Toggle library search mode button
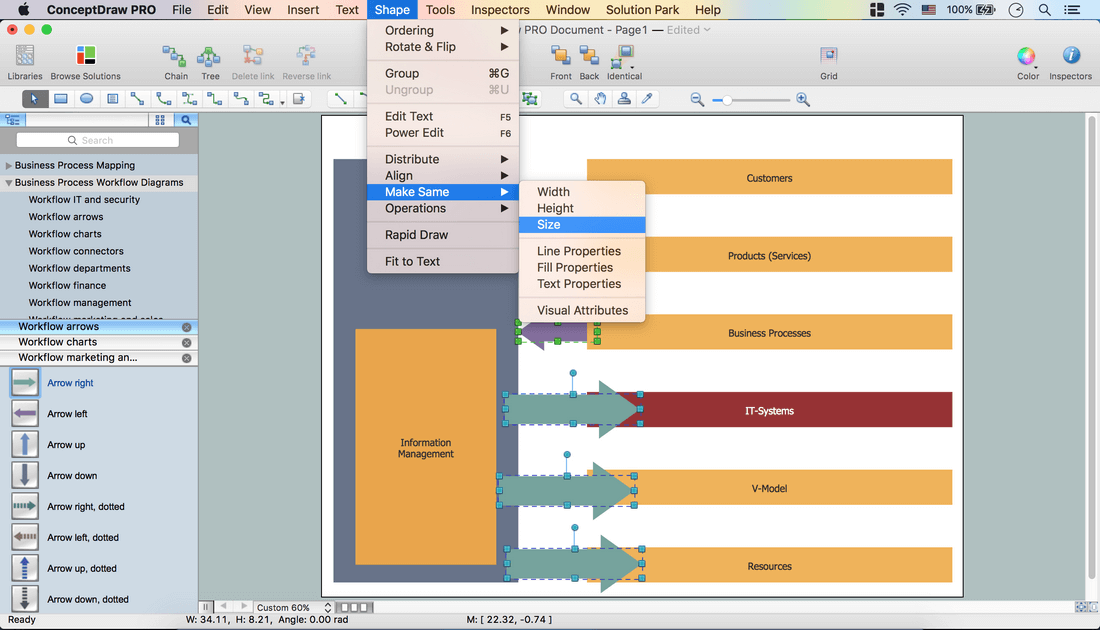This screenshot has width=1100, height=630. click(x=186, y=120)
